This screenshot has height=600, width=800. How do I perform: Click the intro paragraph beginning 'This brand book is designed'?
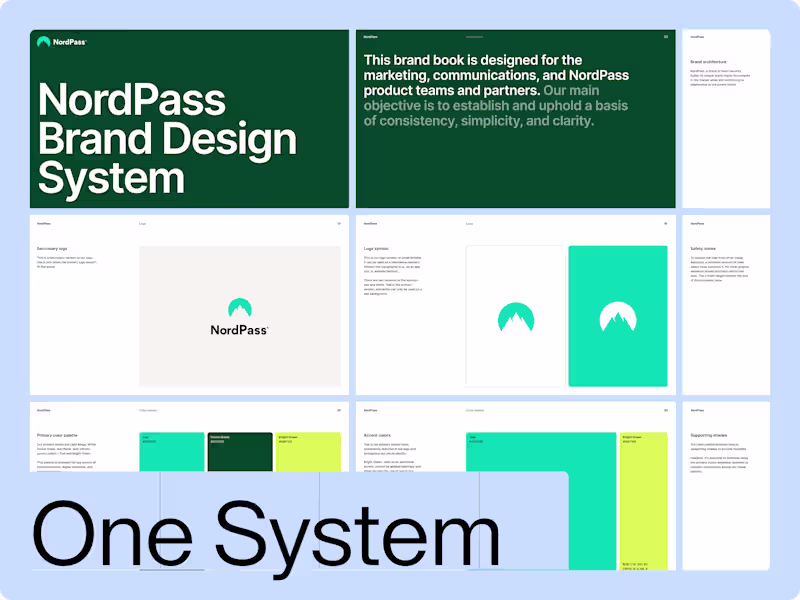pos(496,90)
